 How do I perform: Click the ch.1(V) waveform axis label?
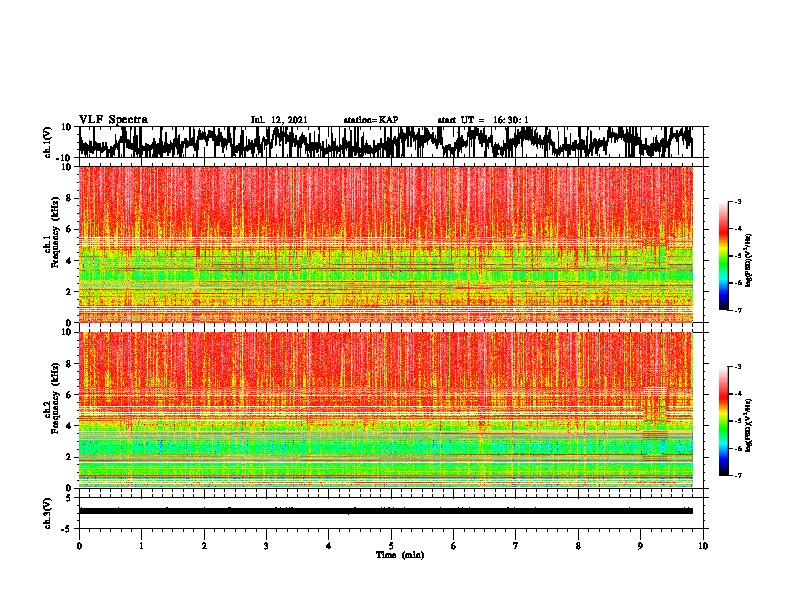click(x=48, y=142)
